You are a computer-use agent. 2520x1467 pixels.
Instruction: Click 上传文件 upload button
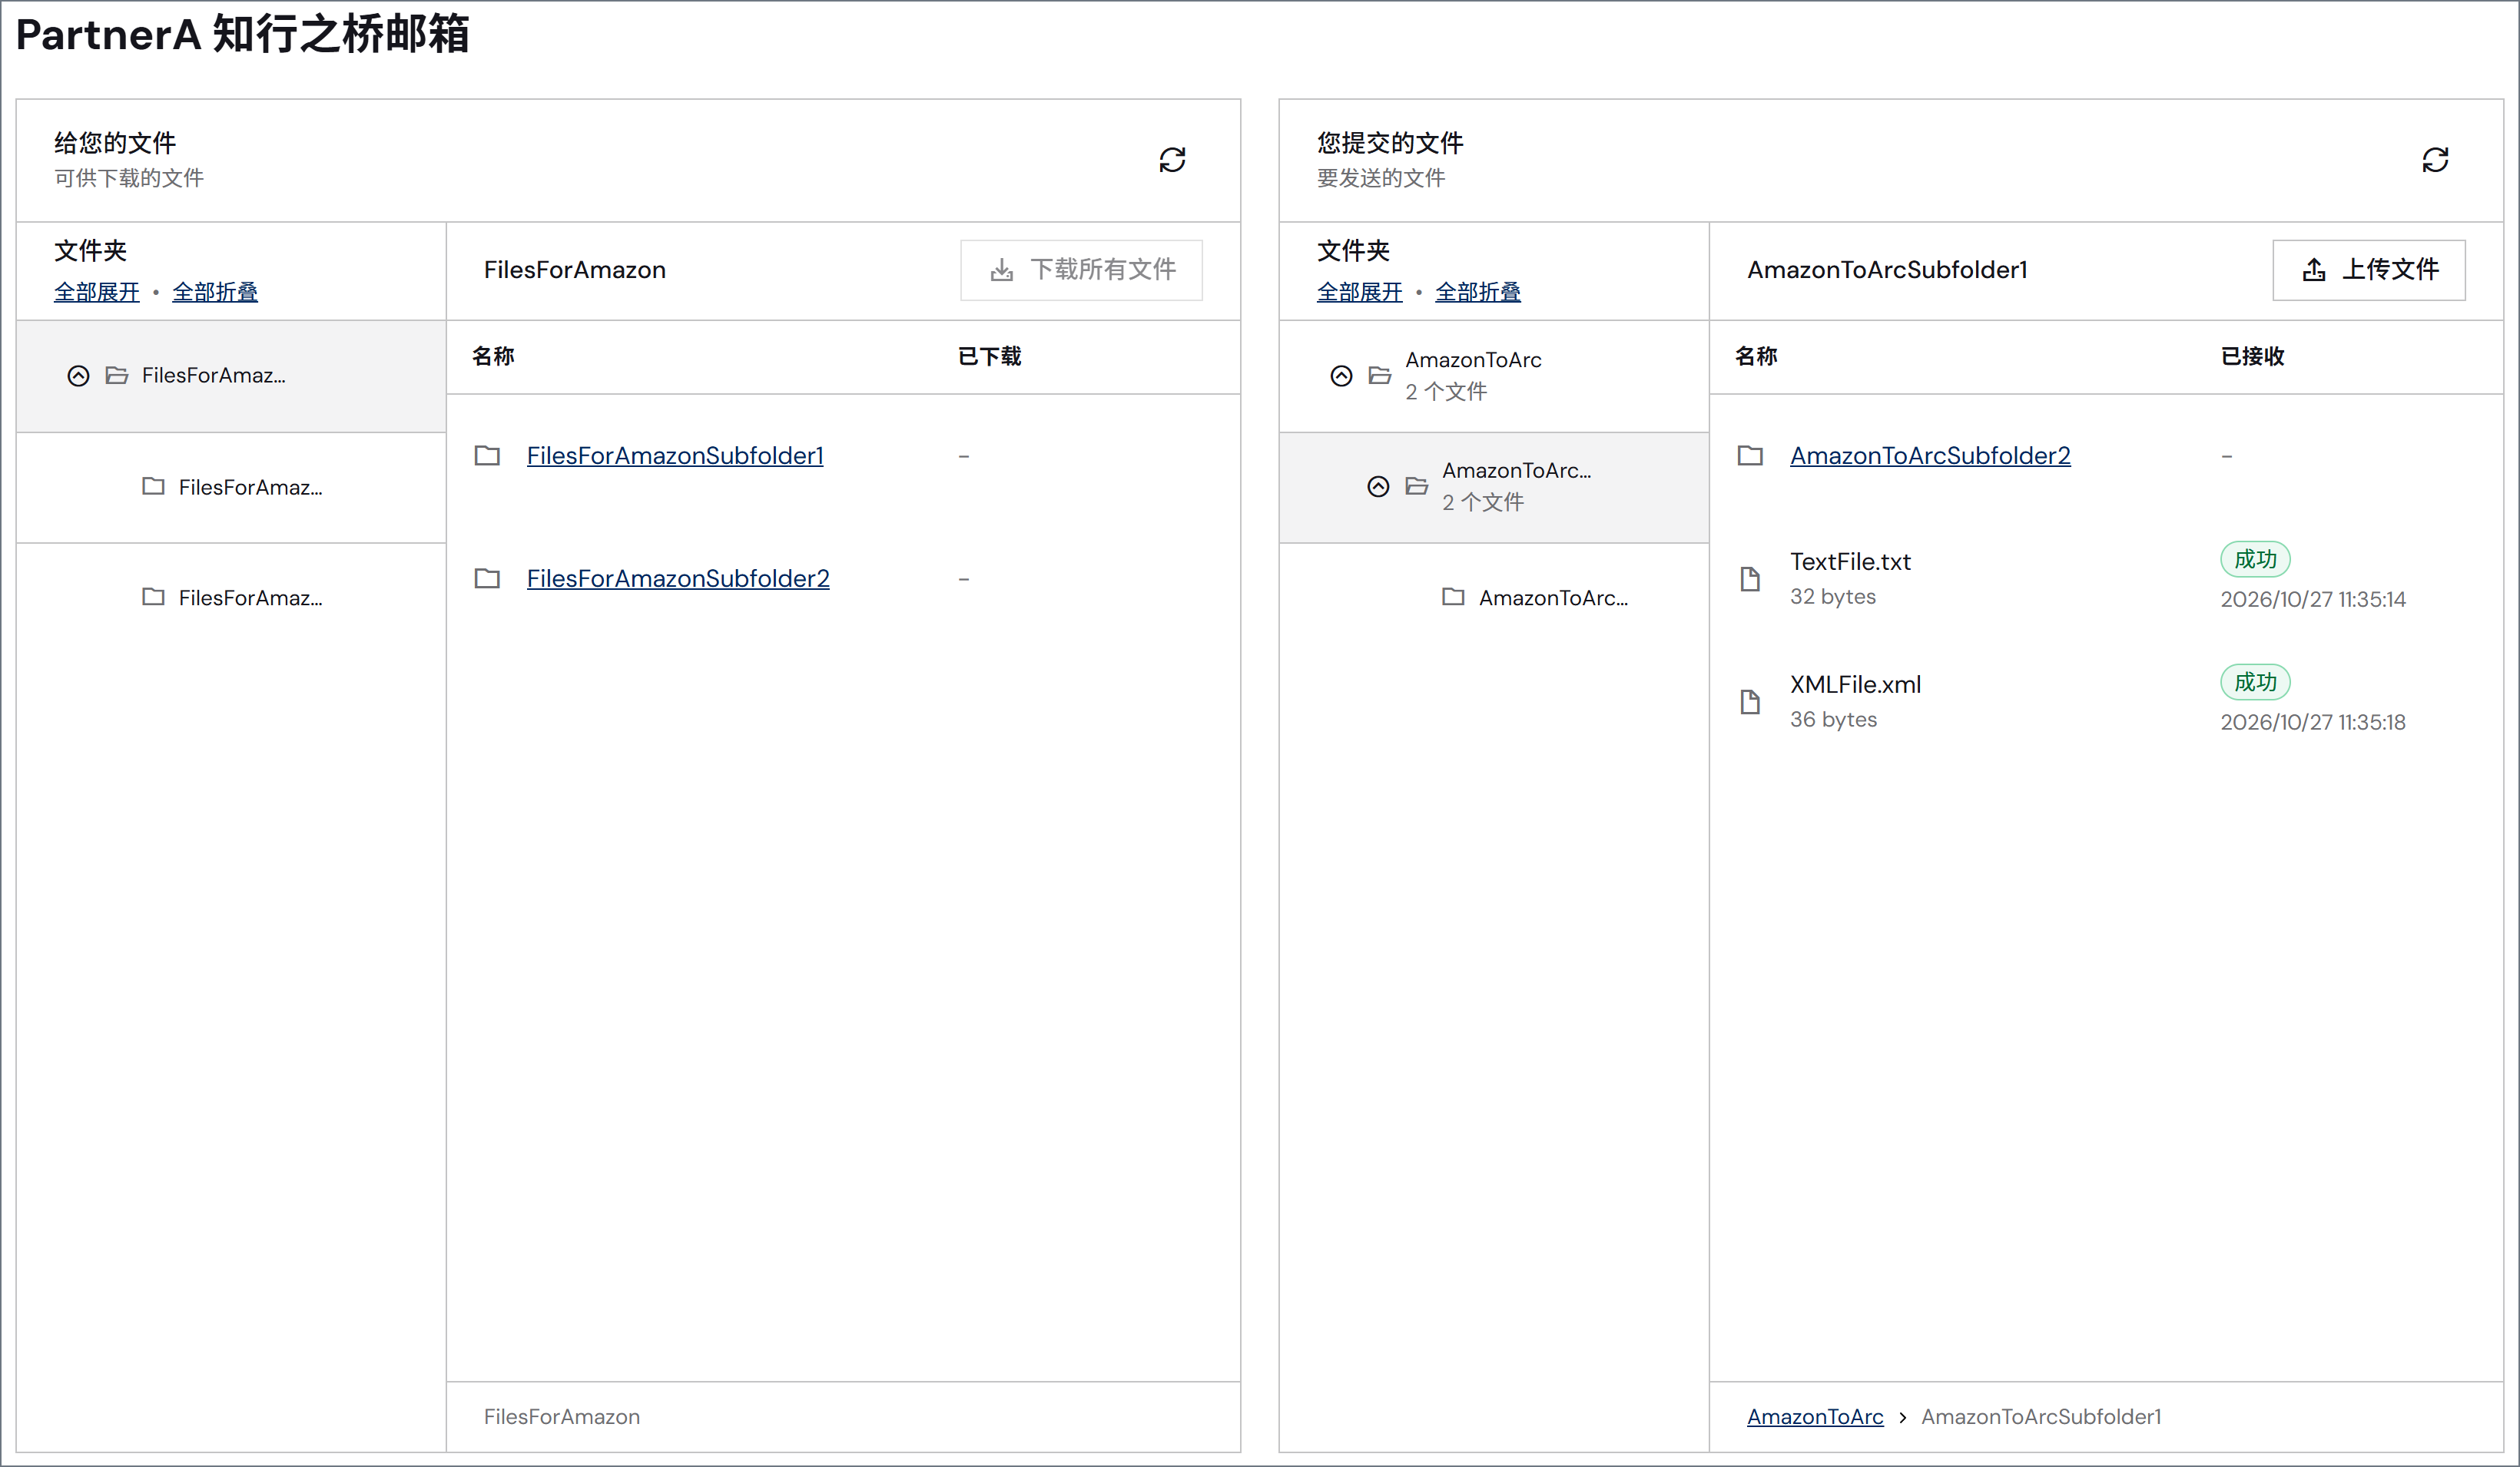[2369, 270]
